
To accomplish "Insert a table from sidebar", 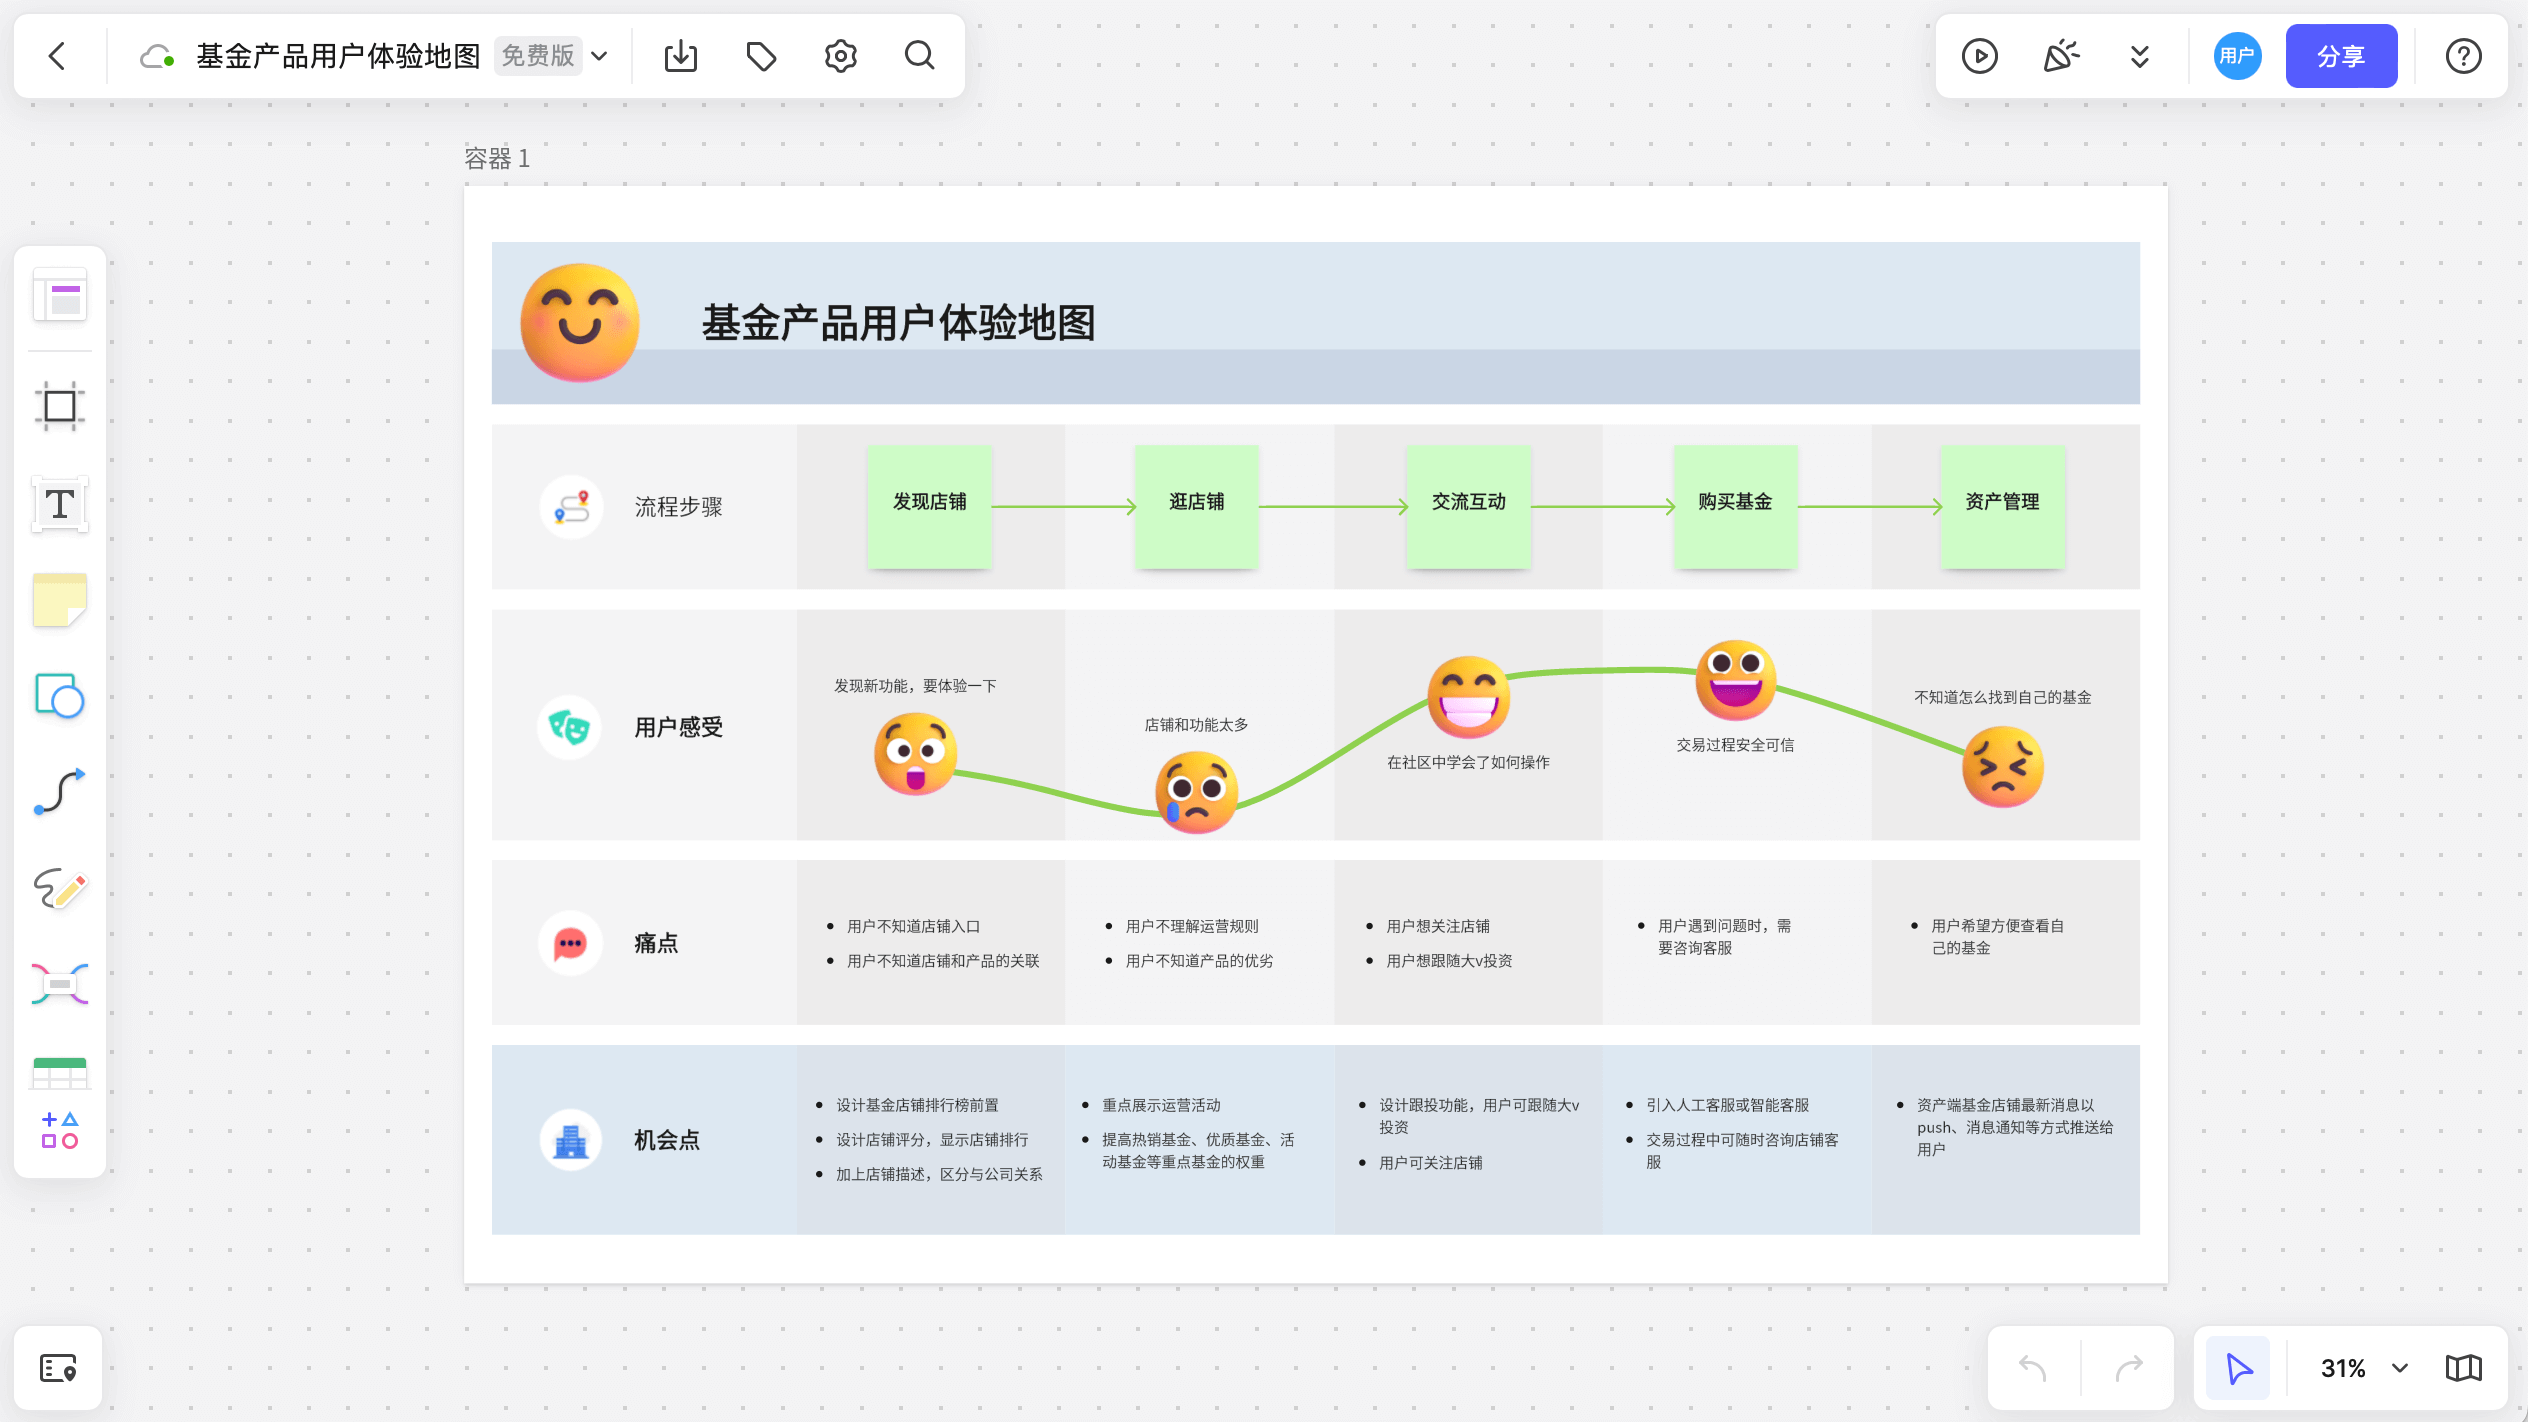I will pyautogui.click(x=60, y=1072).
